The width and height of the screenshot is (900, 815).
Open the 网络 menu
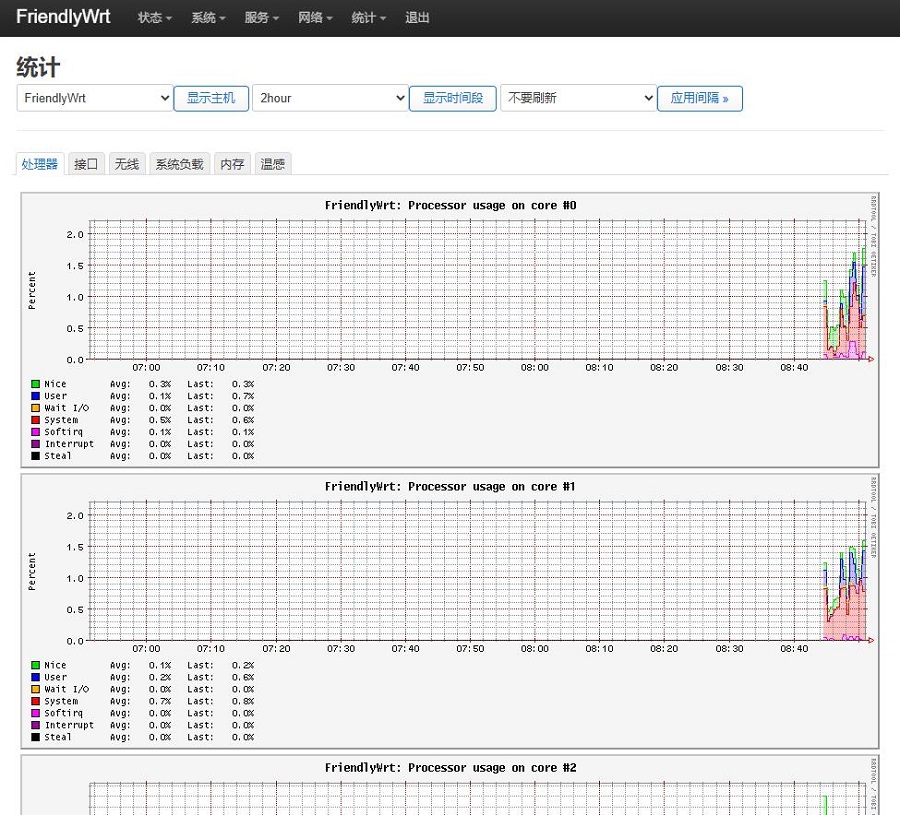click(x=315, y=18)
